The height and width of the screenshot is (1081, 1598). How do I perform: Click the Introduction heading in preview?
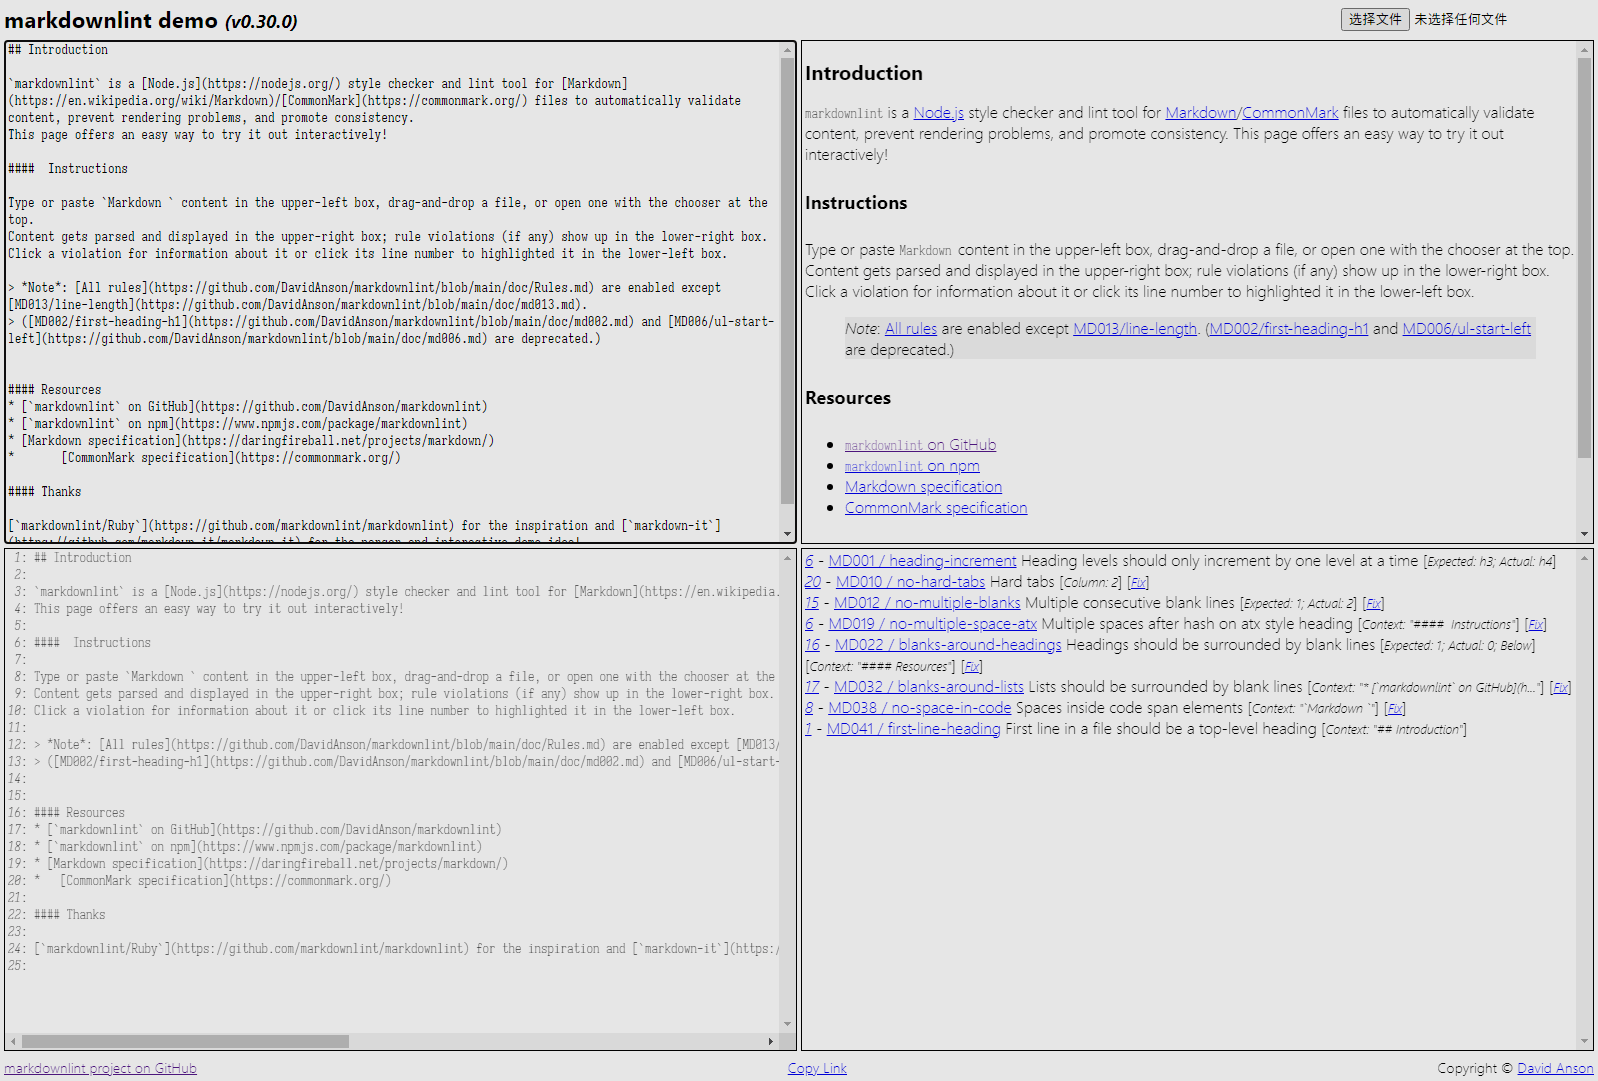864,73
